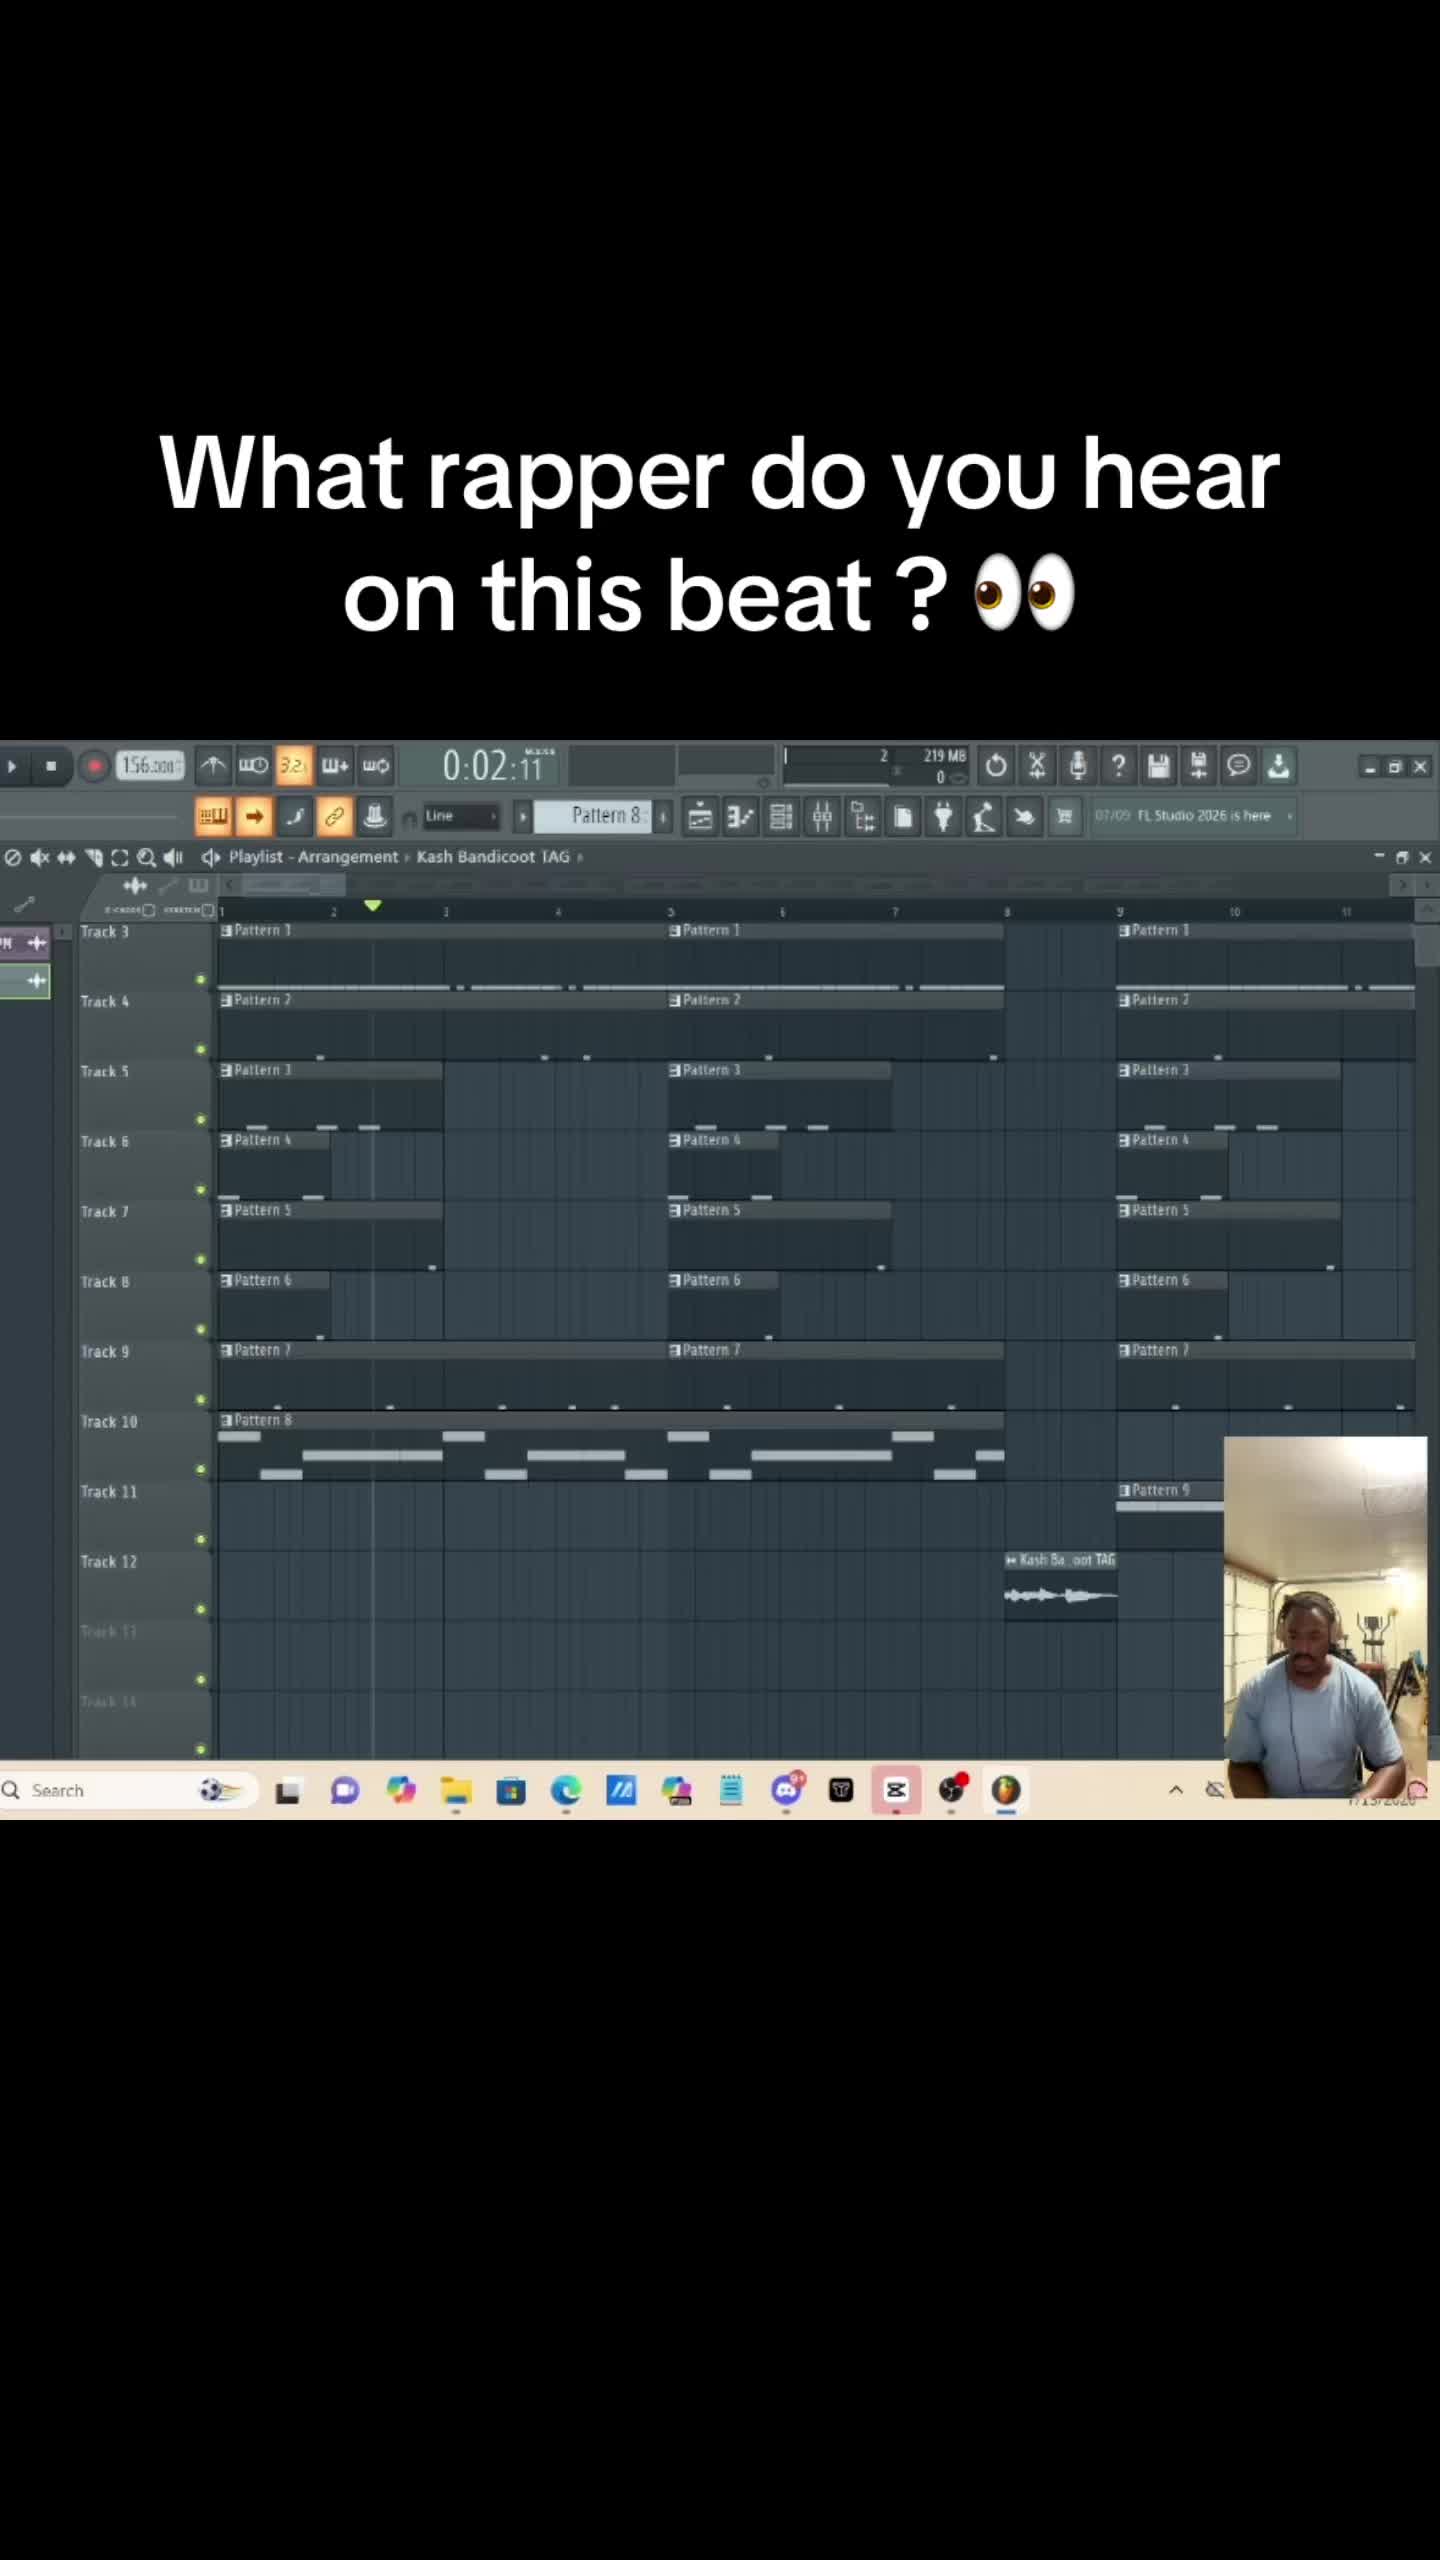Open Kash Bandicoot TAG breadcrumb menu

pyautogui.click(x=493, y=857)
